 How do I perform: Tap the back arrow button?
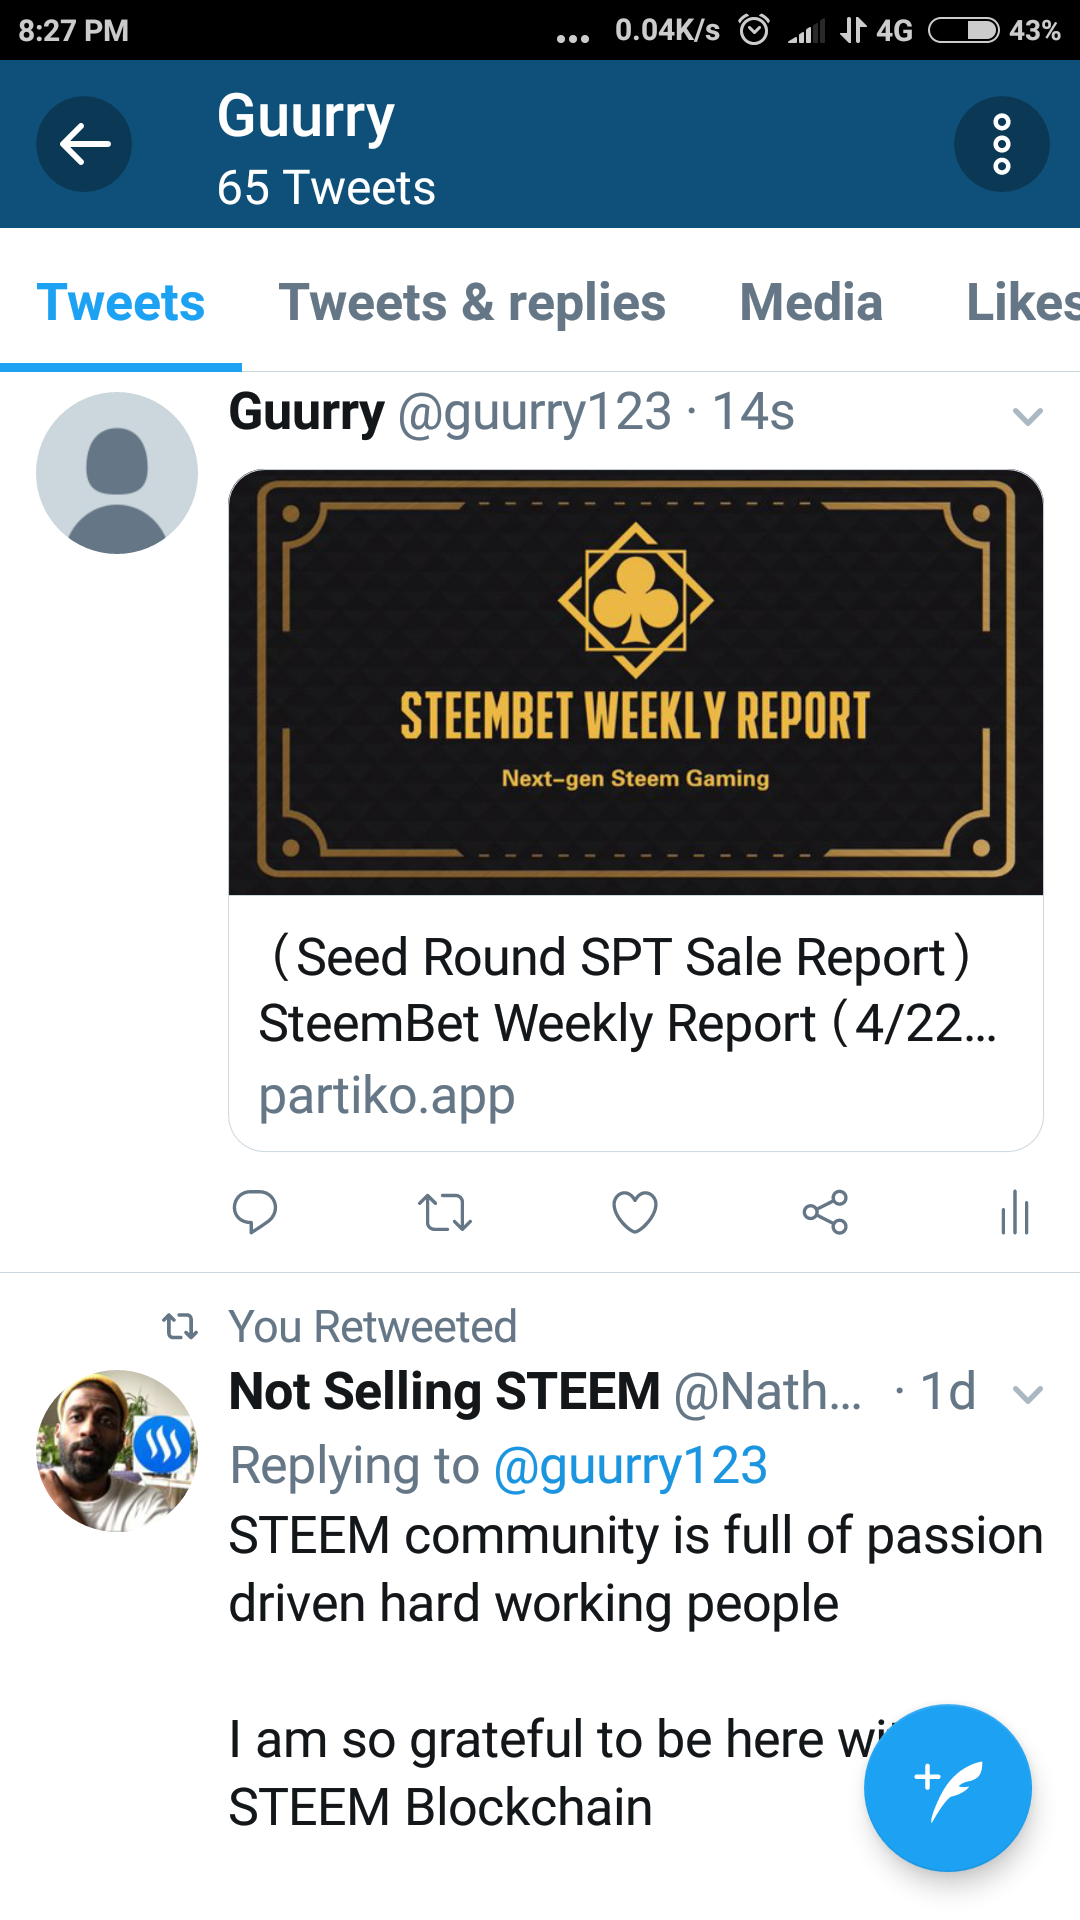(84, 144)
